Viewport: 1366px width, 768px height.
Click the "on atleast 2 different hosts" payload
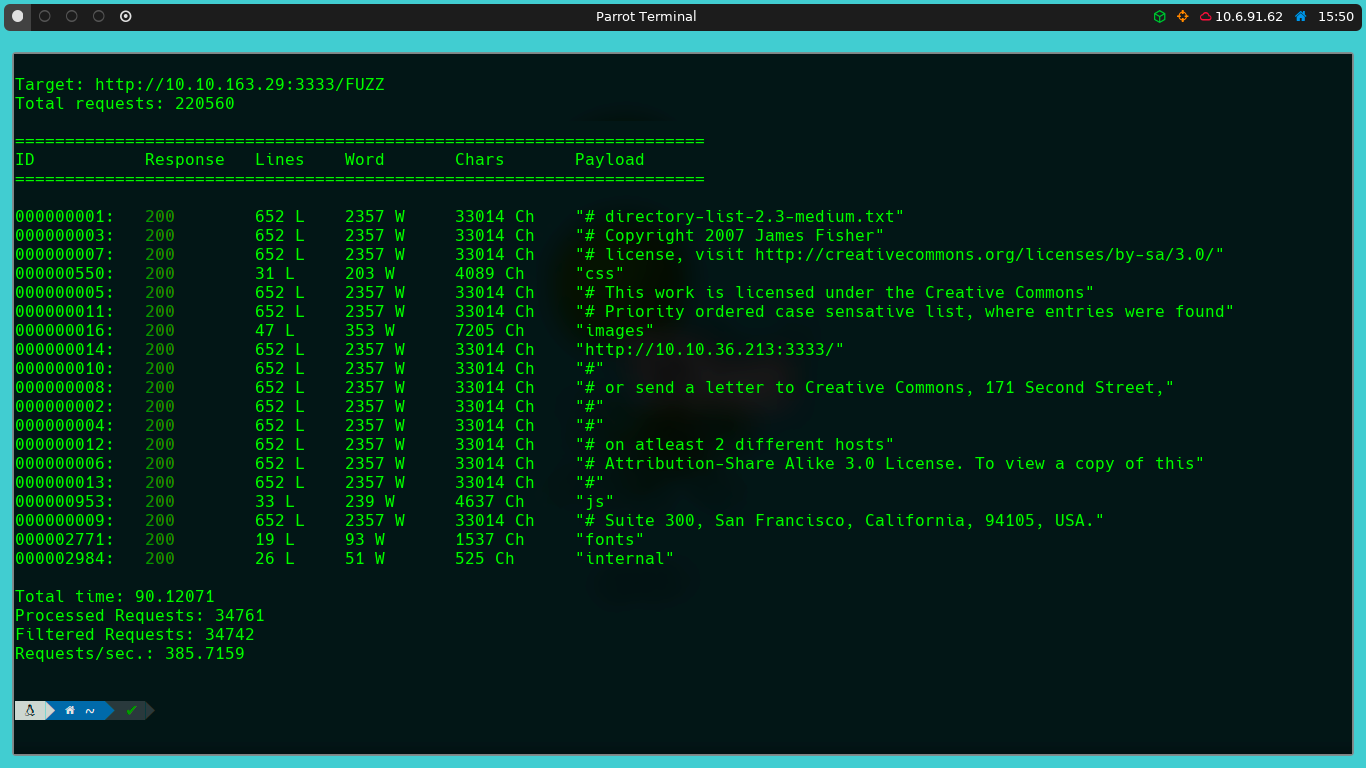tap(735, 445)
